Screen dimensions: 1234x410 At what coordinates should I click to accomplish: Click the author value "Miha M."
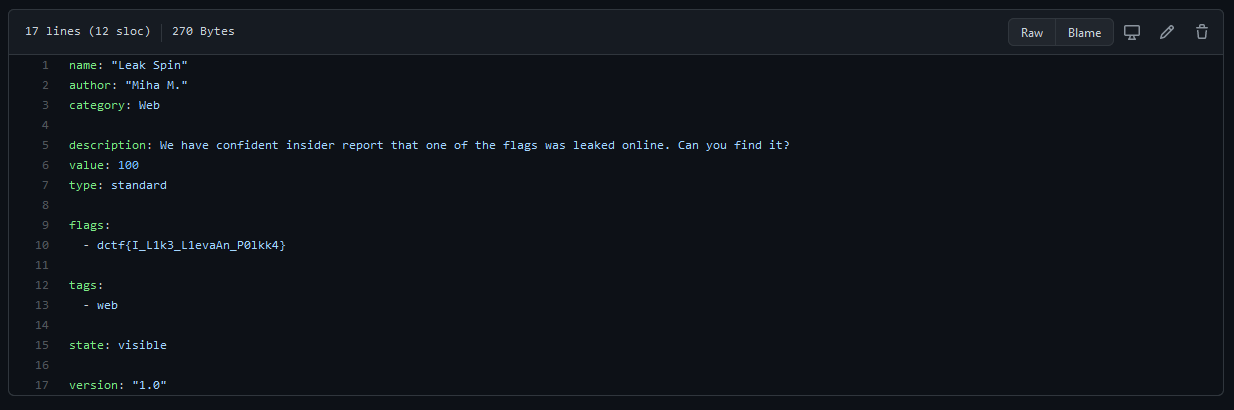157,85
